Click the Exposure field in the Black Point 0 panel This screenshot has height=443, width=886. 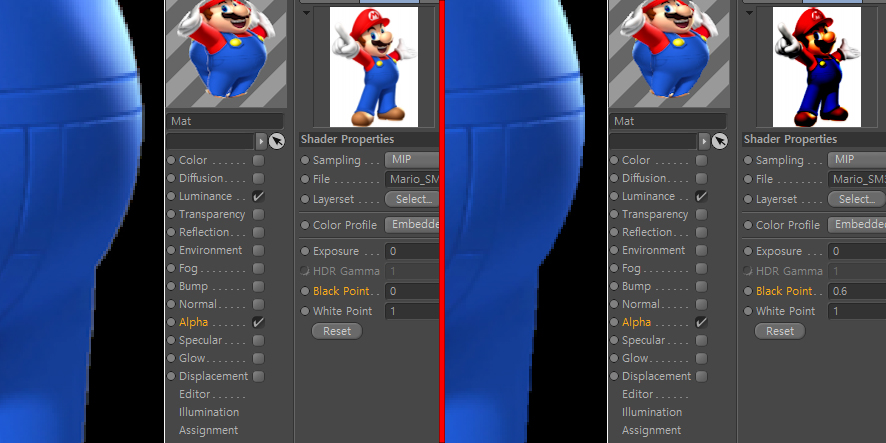pos(412,250)
